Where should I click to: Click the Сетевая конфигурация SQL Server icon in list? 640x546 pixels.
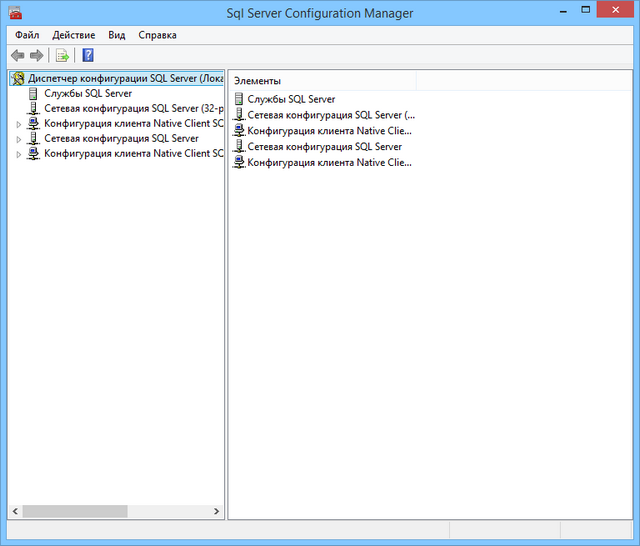[239, 146]
